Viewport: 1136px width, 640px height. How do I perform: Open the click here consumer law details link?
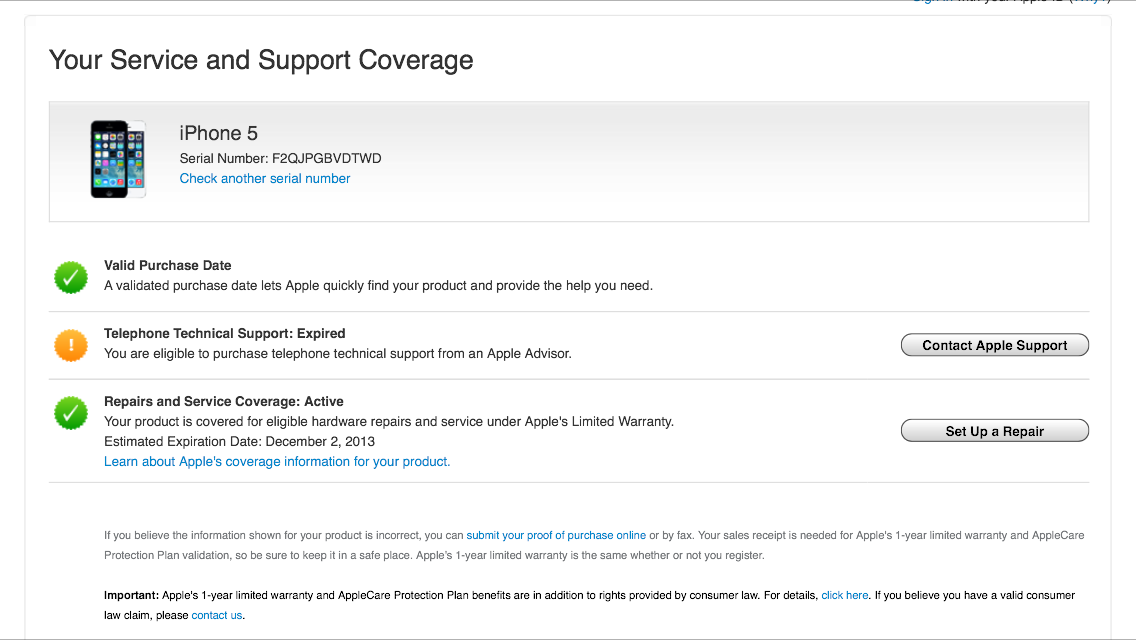[x=844, y=596]
